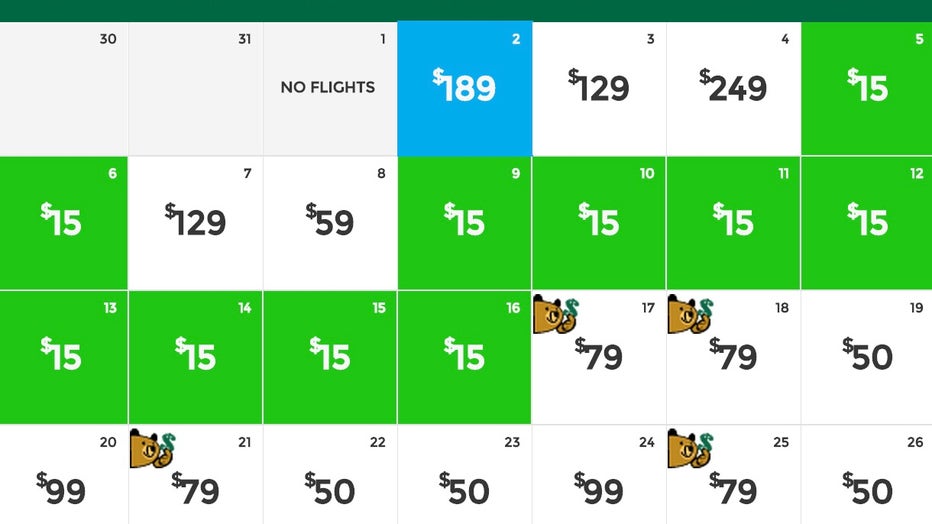932x524 pixels.
Task: Select the highlighted $189 fare on day 2
Action: point(465,89)
